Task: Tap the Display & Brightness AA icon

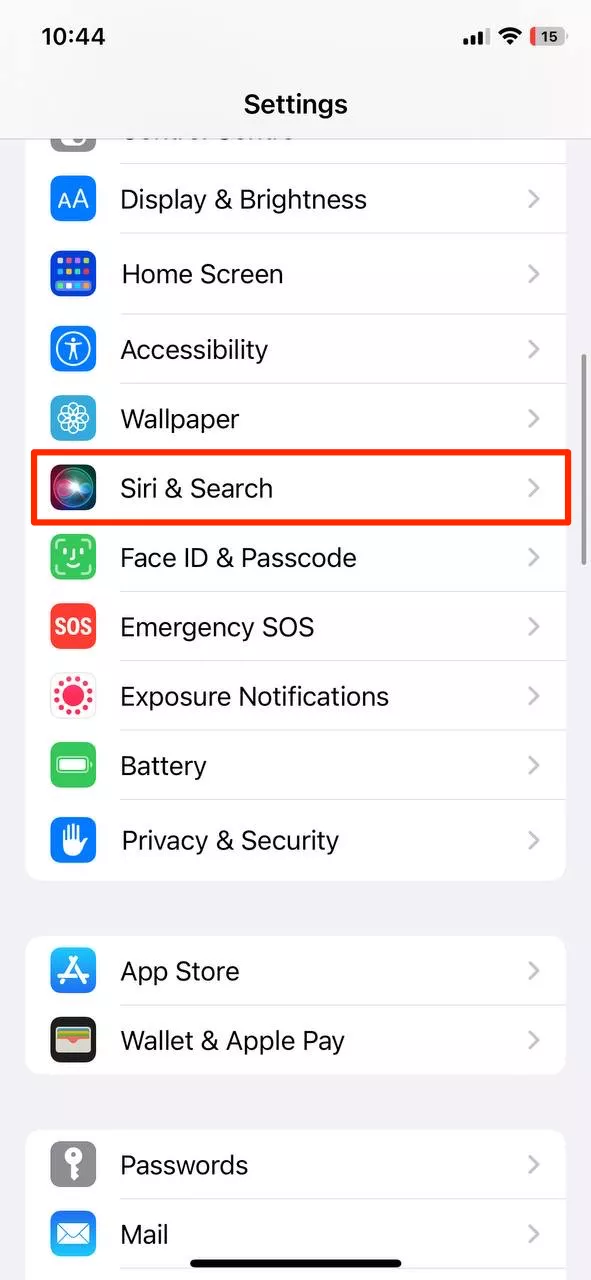Action: (73, 199)
